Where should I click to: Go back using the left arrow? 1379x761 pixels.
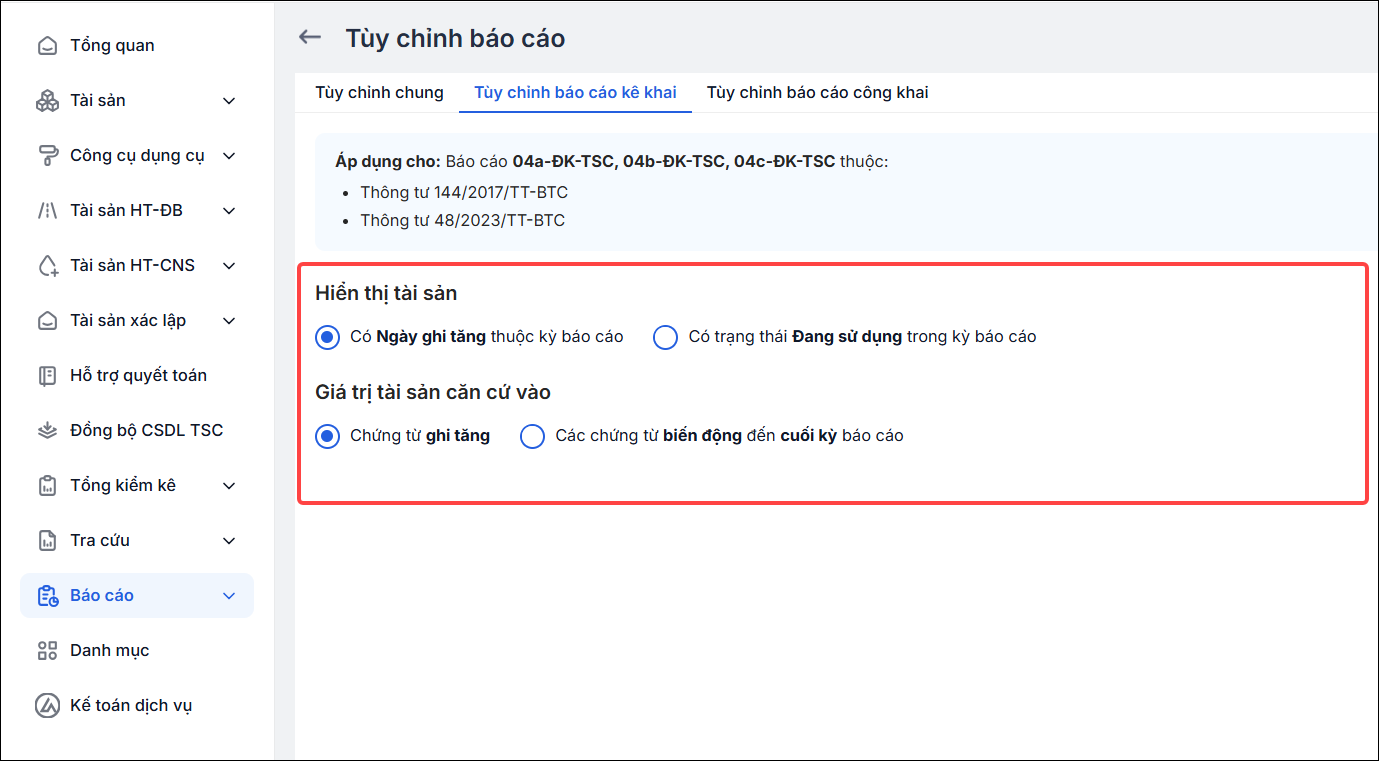click(x=310, y=37)
